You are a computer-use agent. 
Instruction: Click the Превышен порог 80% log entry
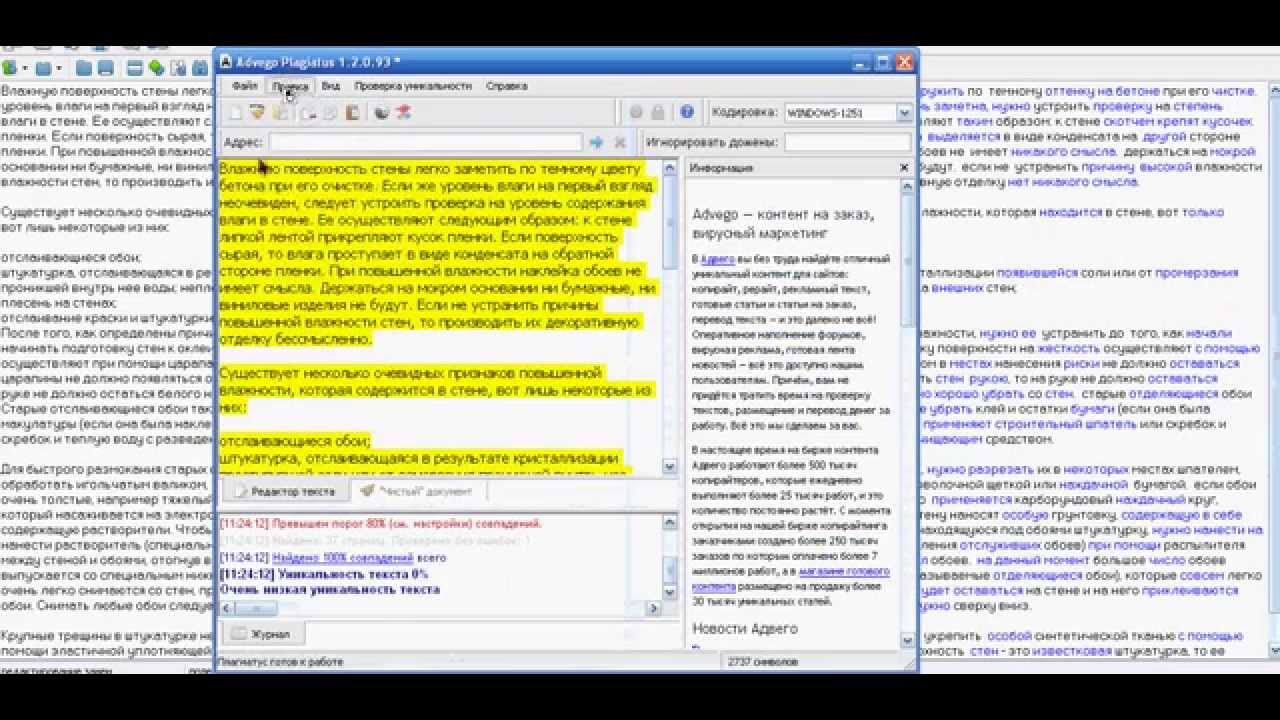pyautogui.click(x=380, y=523)
